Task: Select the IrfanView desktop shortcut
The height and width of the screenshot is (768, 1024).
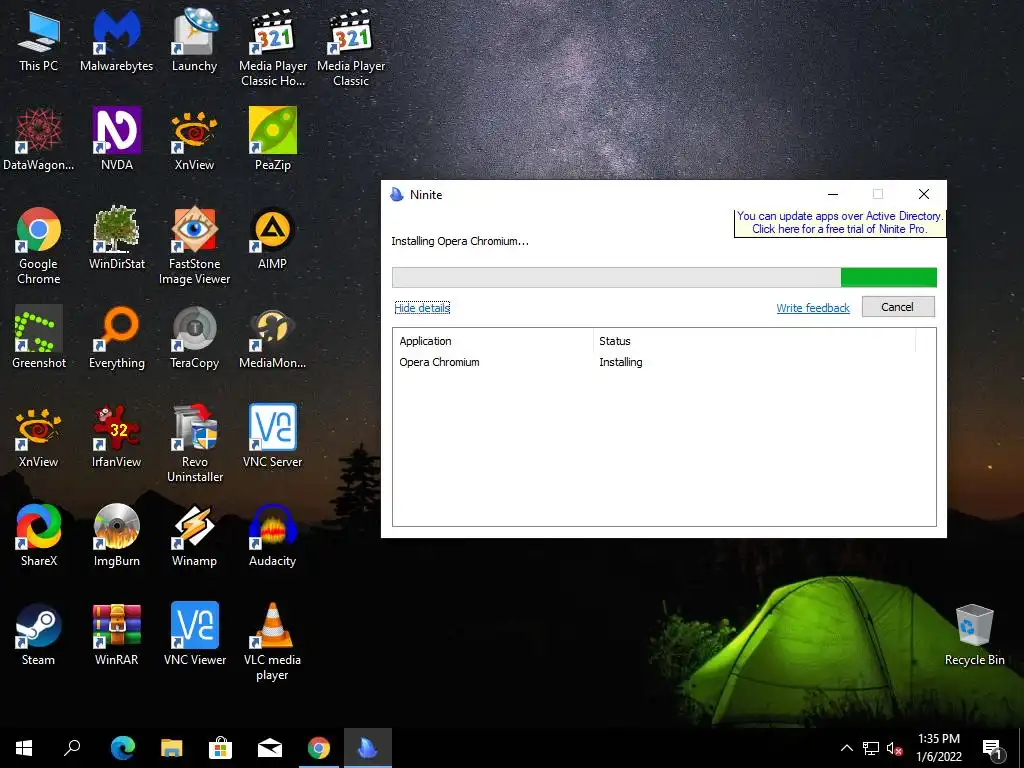Action: 116,436
